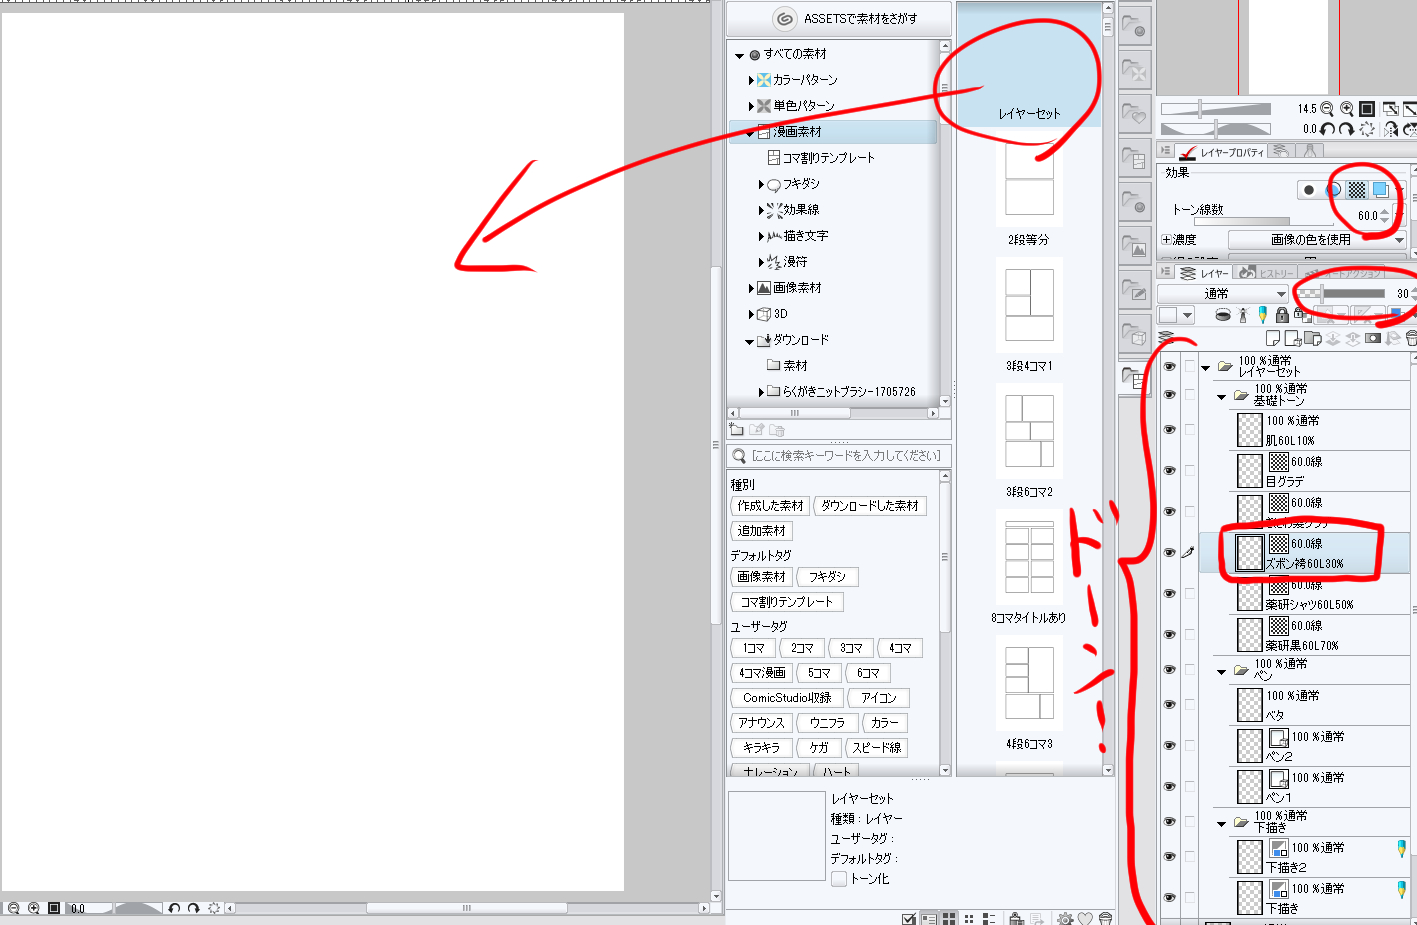The width and height of the screenshot is (1417, 925).
Task: Select the border effect circle icon
Action: 1309,190
